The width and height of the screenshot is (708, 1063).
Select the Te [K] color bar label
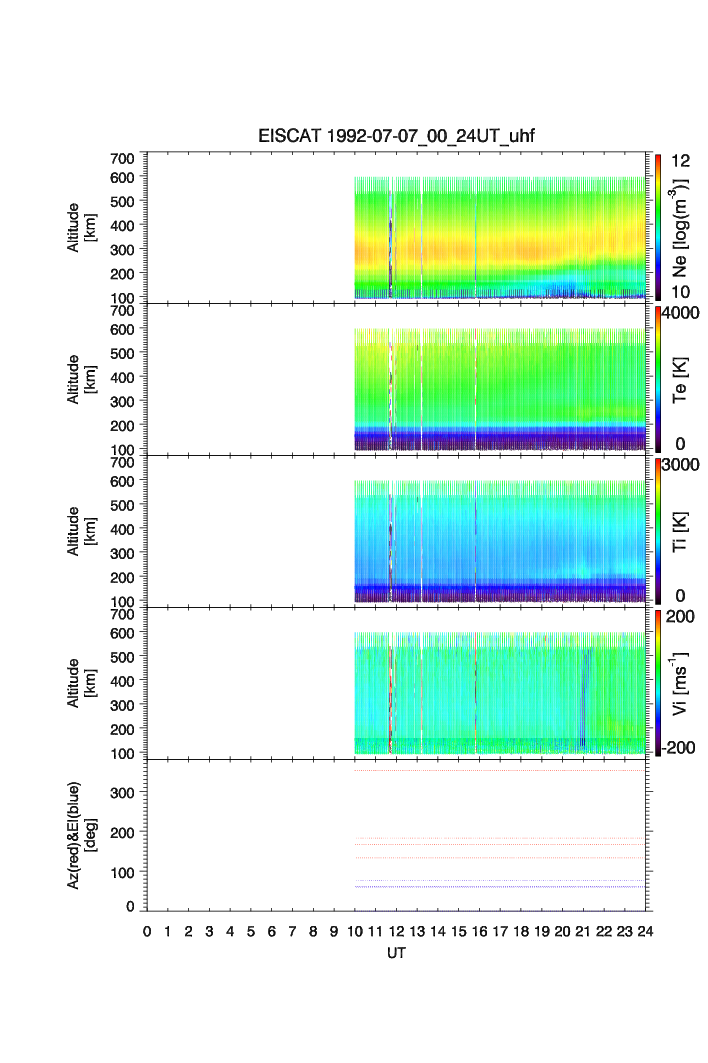680,380
